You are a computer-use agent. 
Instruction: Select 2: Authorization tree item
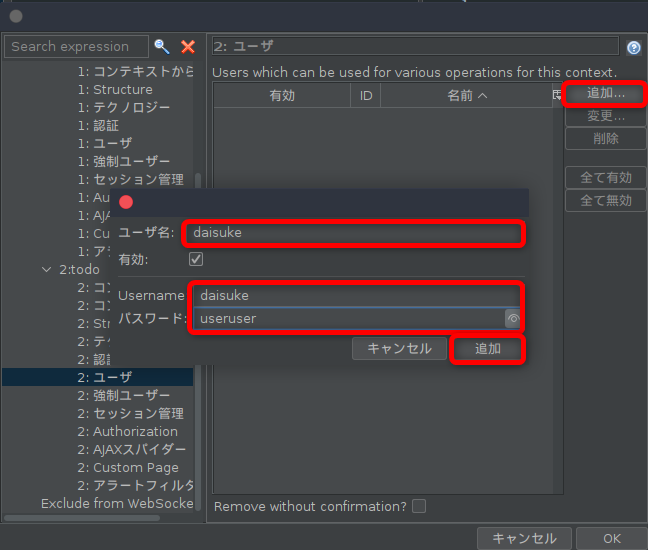coord(127,432)
